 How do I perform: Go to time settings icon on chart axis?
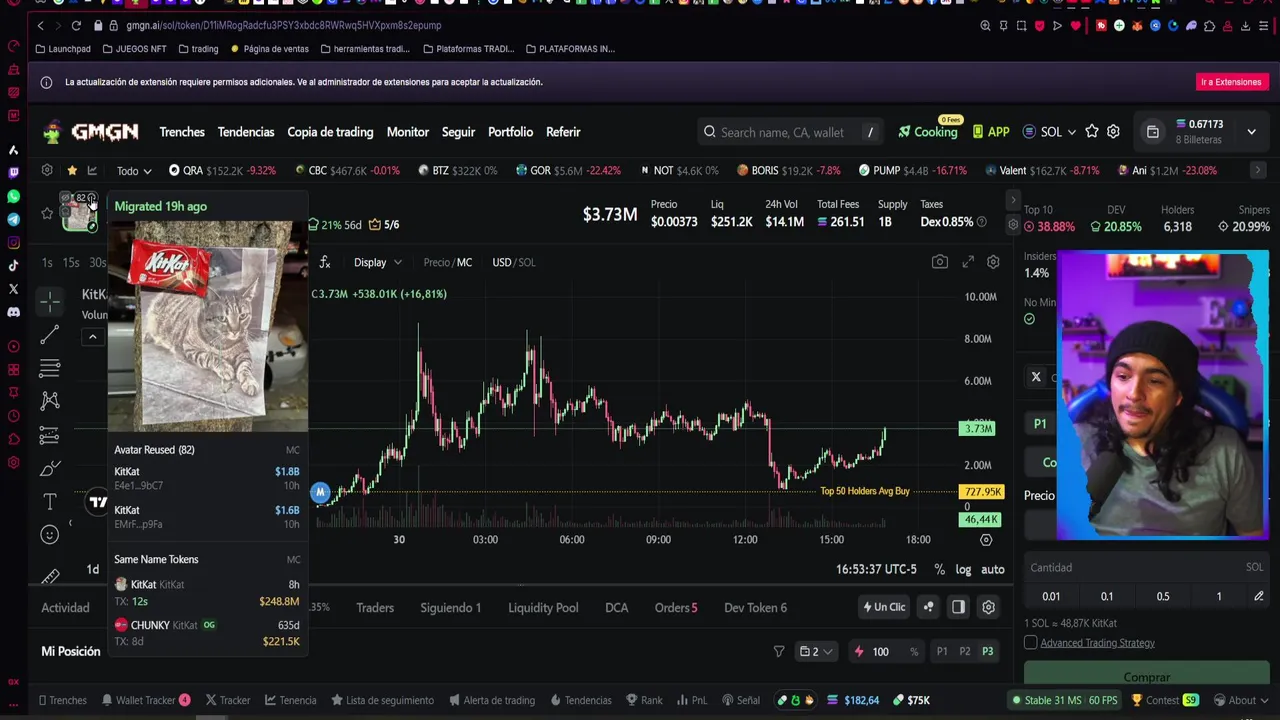coord(986,540)
